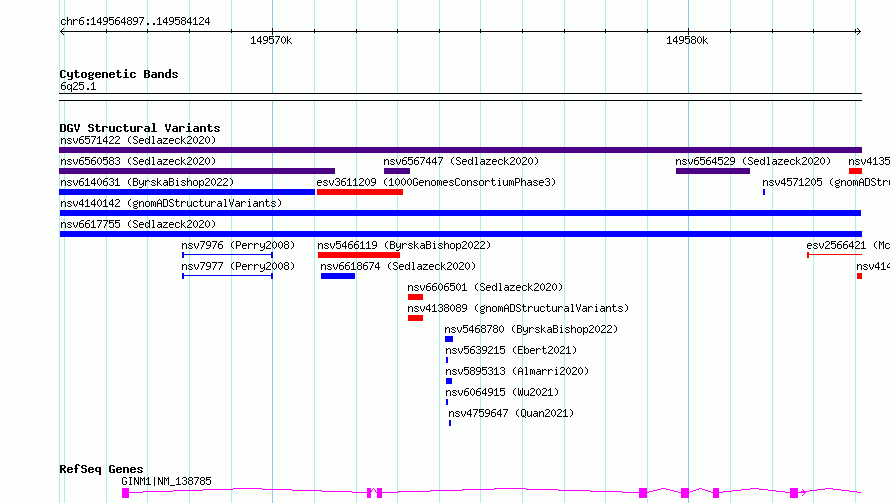Click the thin red line under esv2566421

pyautogui.click(x=834, y=255)
